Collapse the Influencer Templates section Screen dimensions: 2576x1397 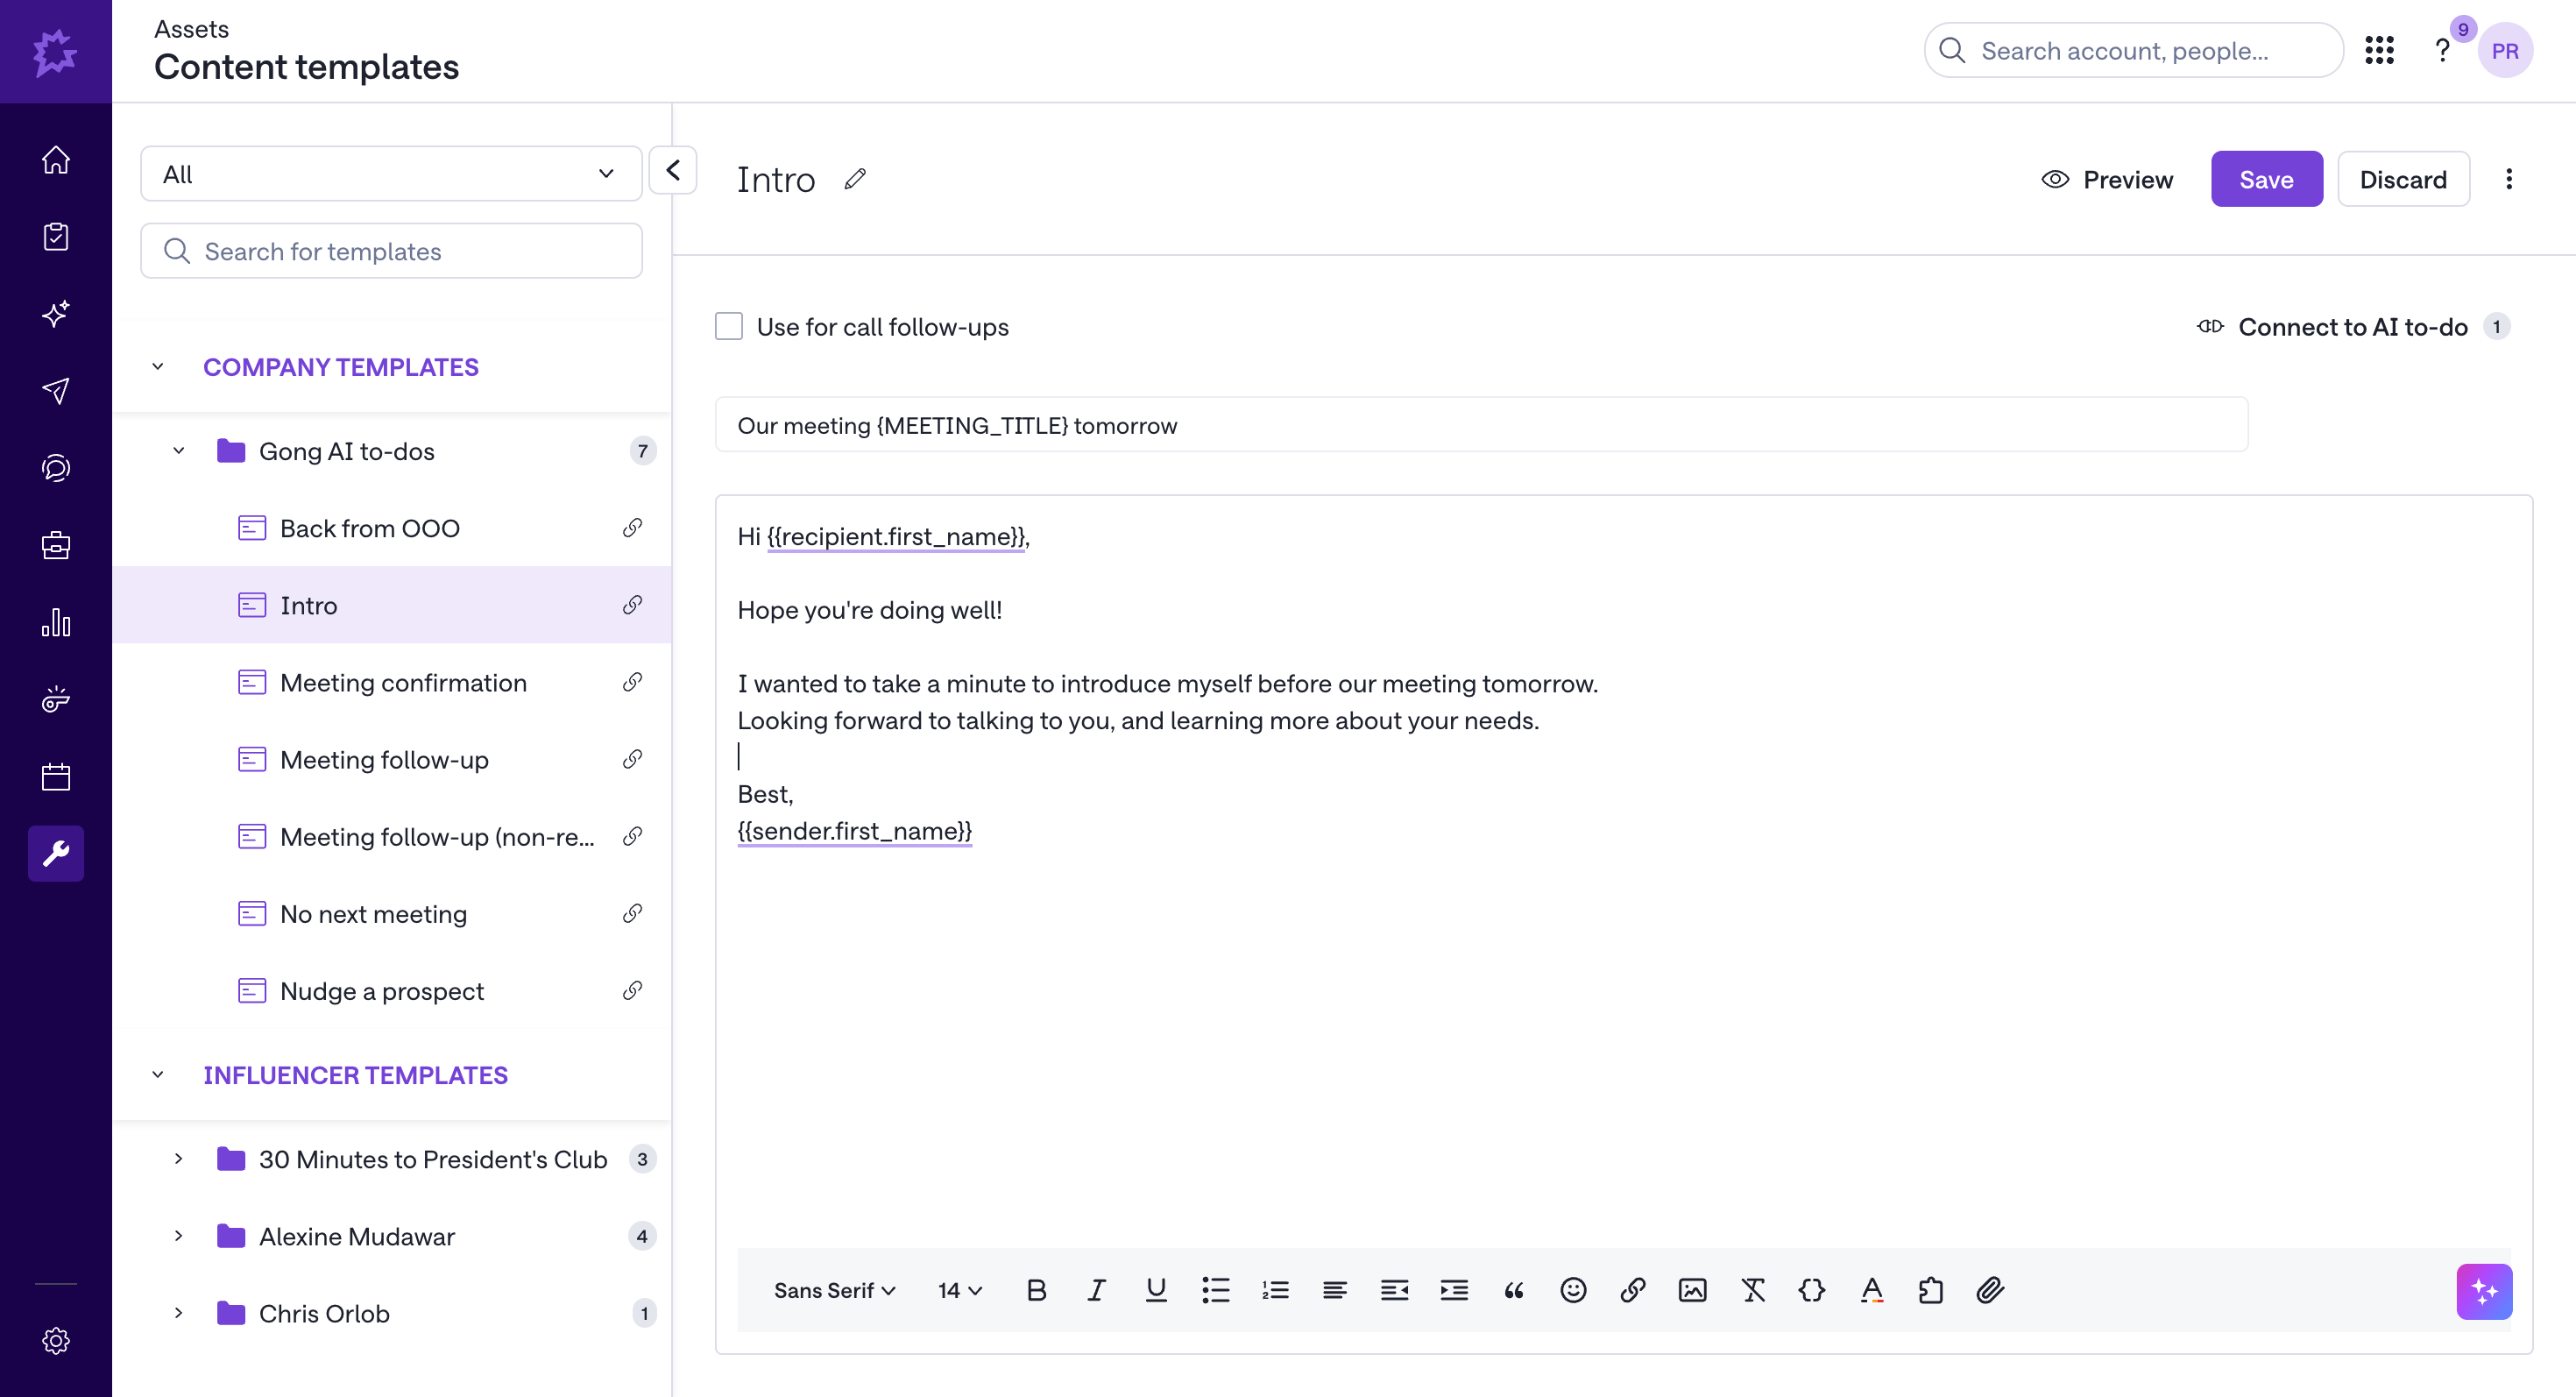pos(158,1075)
